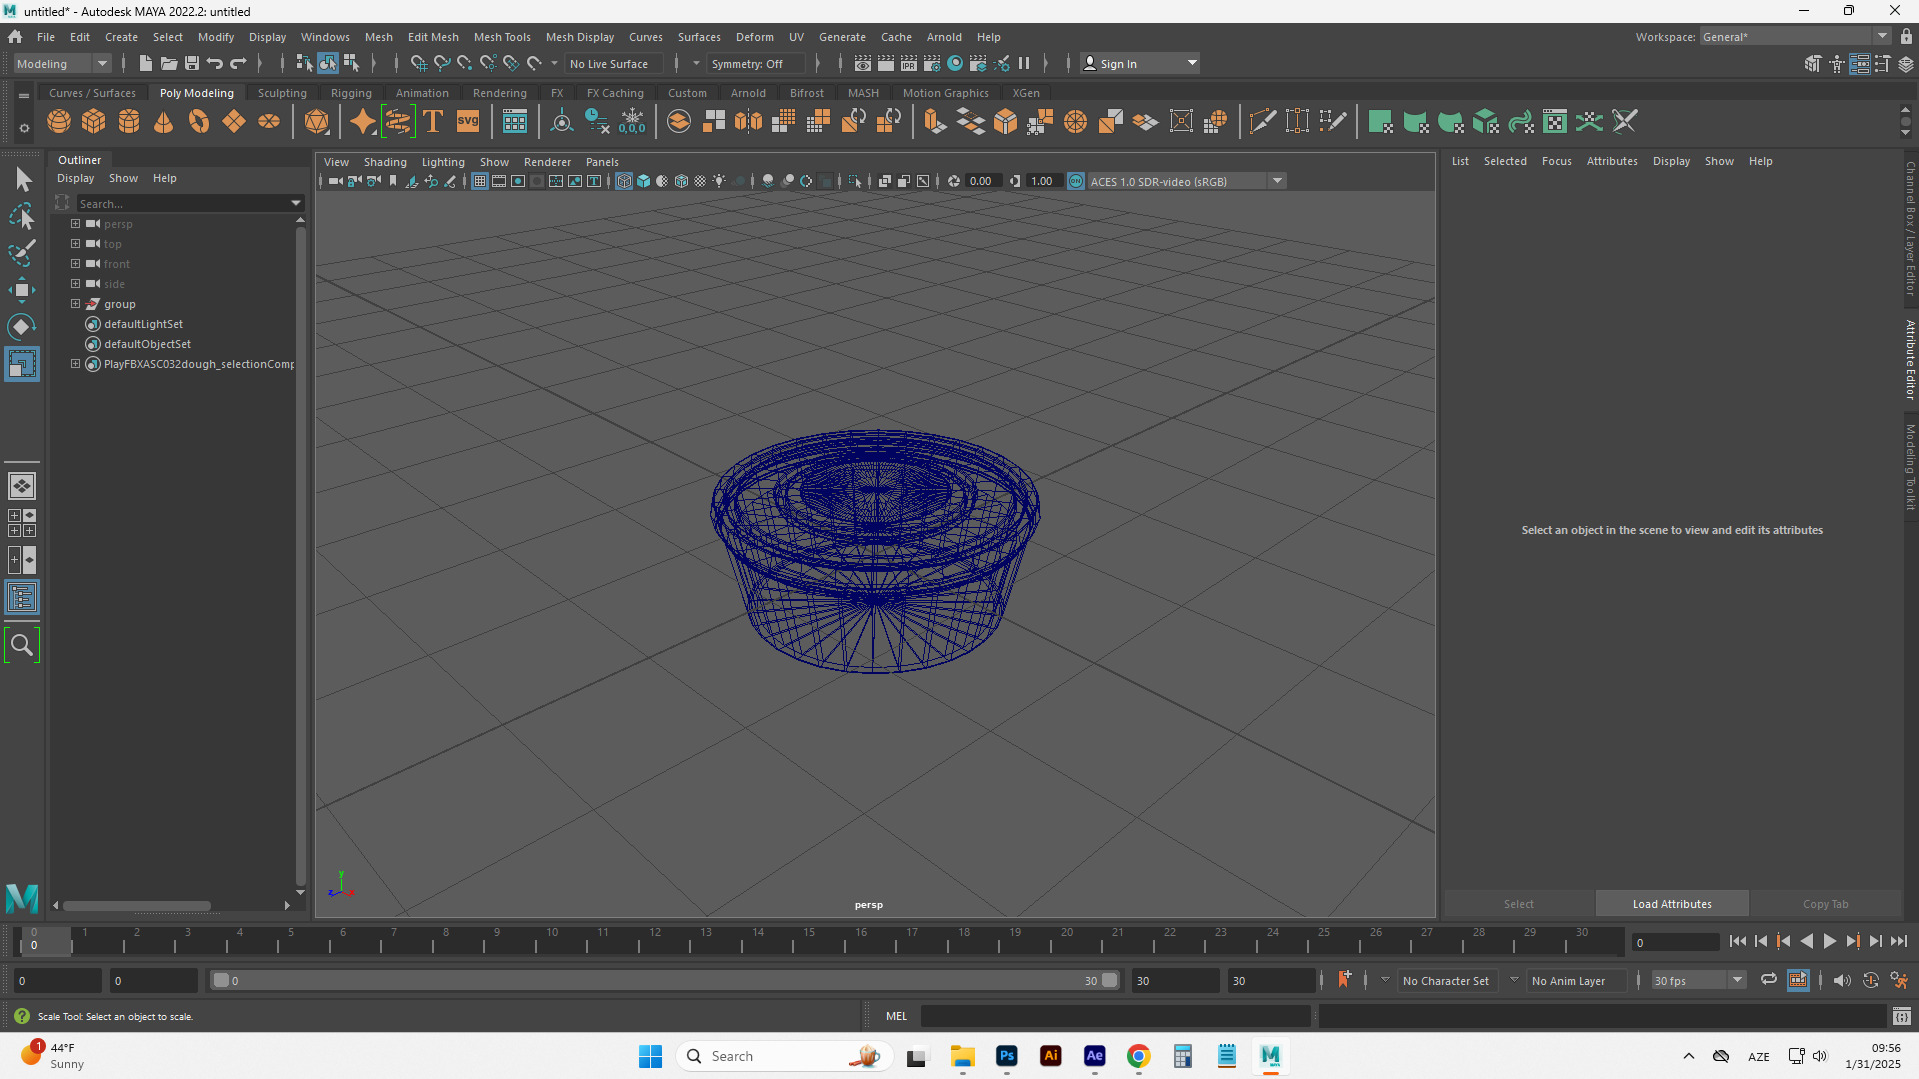Toggle color management ON button in viewport
Image resolution: width=1919 pixels, height=1079 pixels.
[x=1076, y=181]
